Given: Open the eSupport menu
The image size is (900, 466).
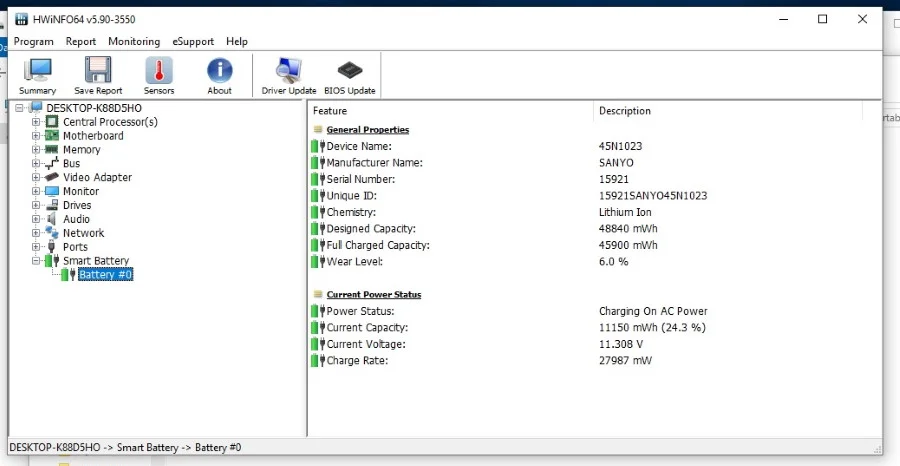Looking at the screenshot, I should 193,41.
